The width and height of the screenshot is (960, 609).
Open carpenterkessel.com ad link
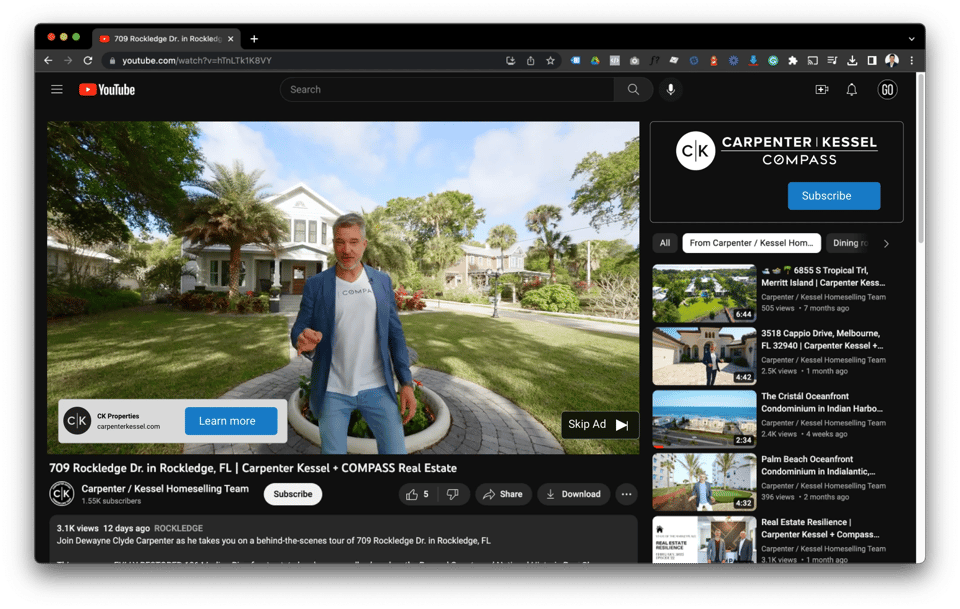click(129, 427)
